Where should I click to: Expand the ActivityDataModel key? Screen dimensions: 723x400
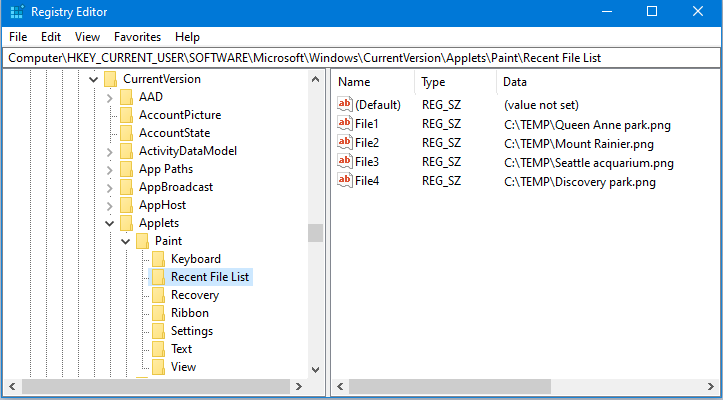[x=109, y=151]
